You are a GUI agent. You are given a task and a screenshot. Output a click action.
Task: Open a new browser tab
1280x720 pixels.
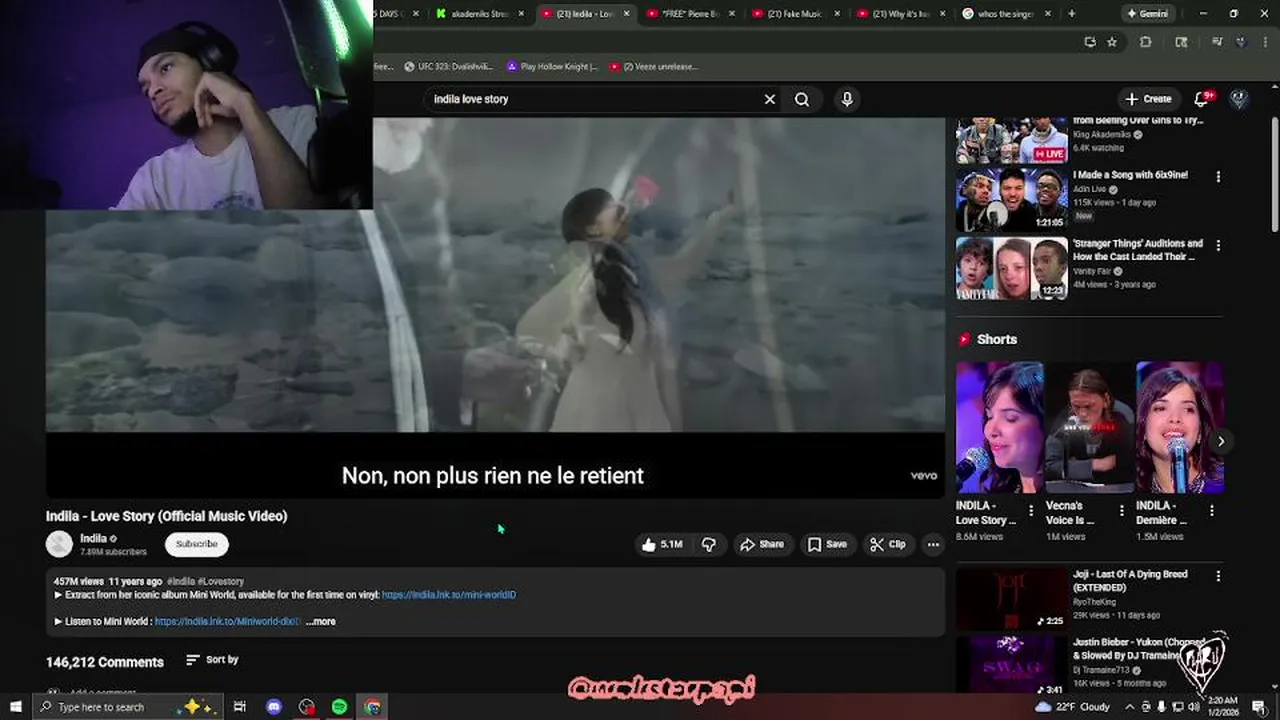[x=1071, y=14]
